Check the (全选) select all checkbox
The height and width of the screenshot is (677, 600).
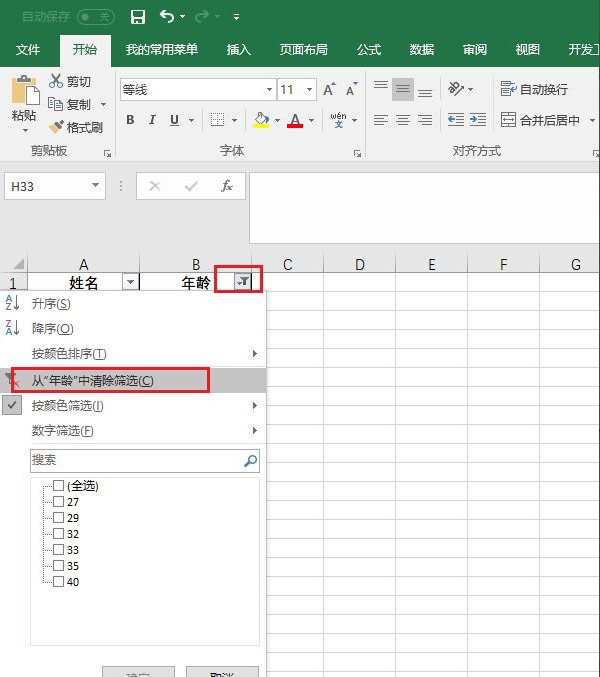point(58,485)
